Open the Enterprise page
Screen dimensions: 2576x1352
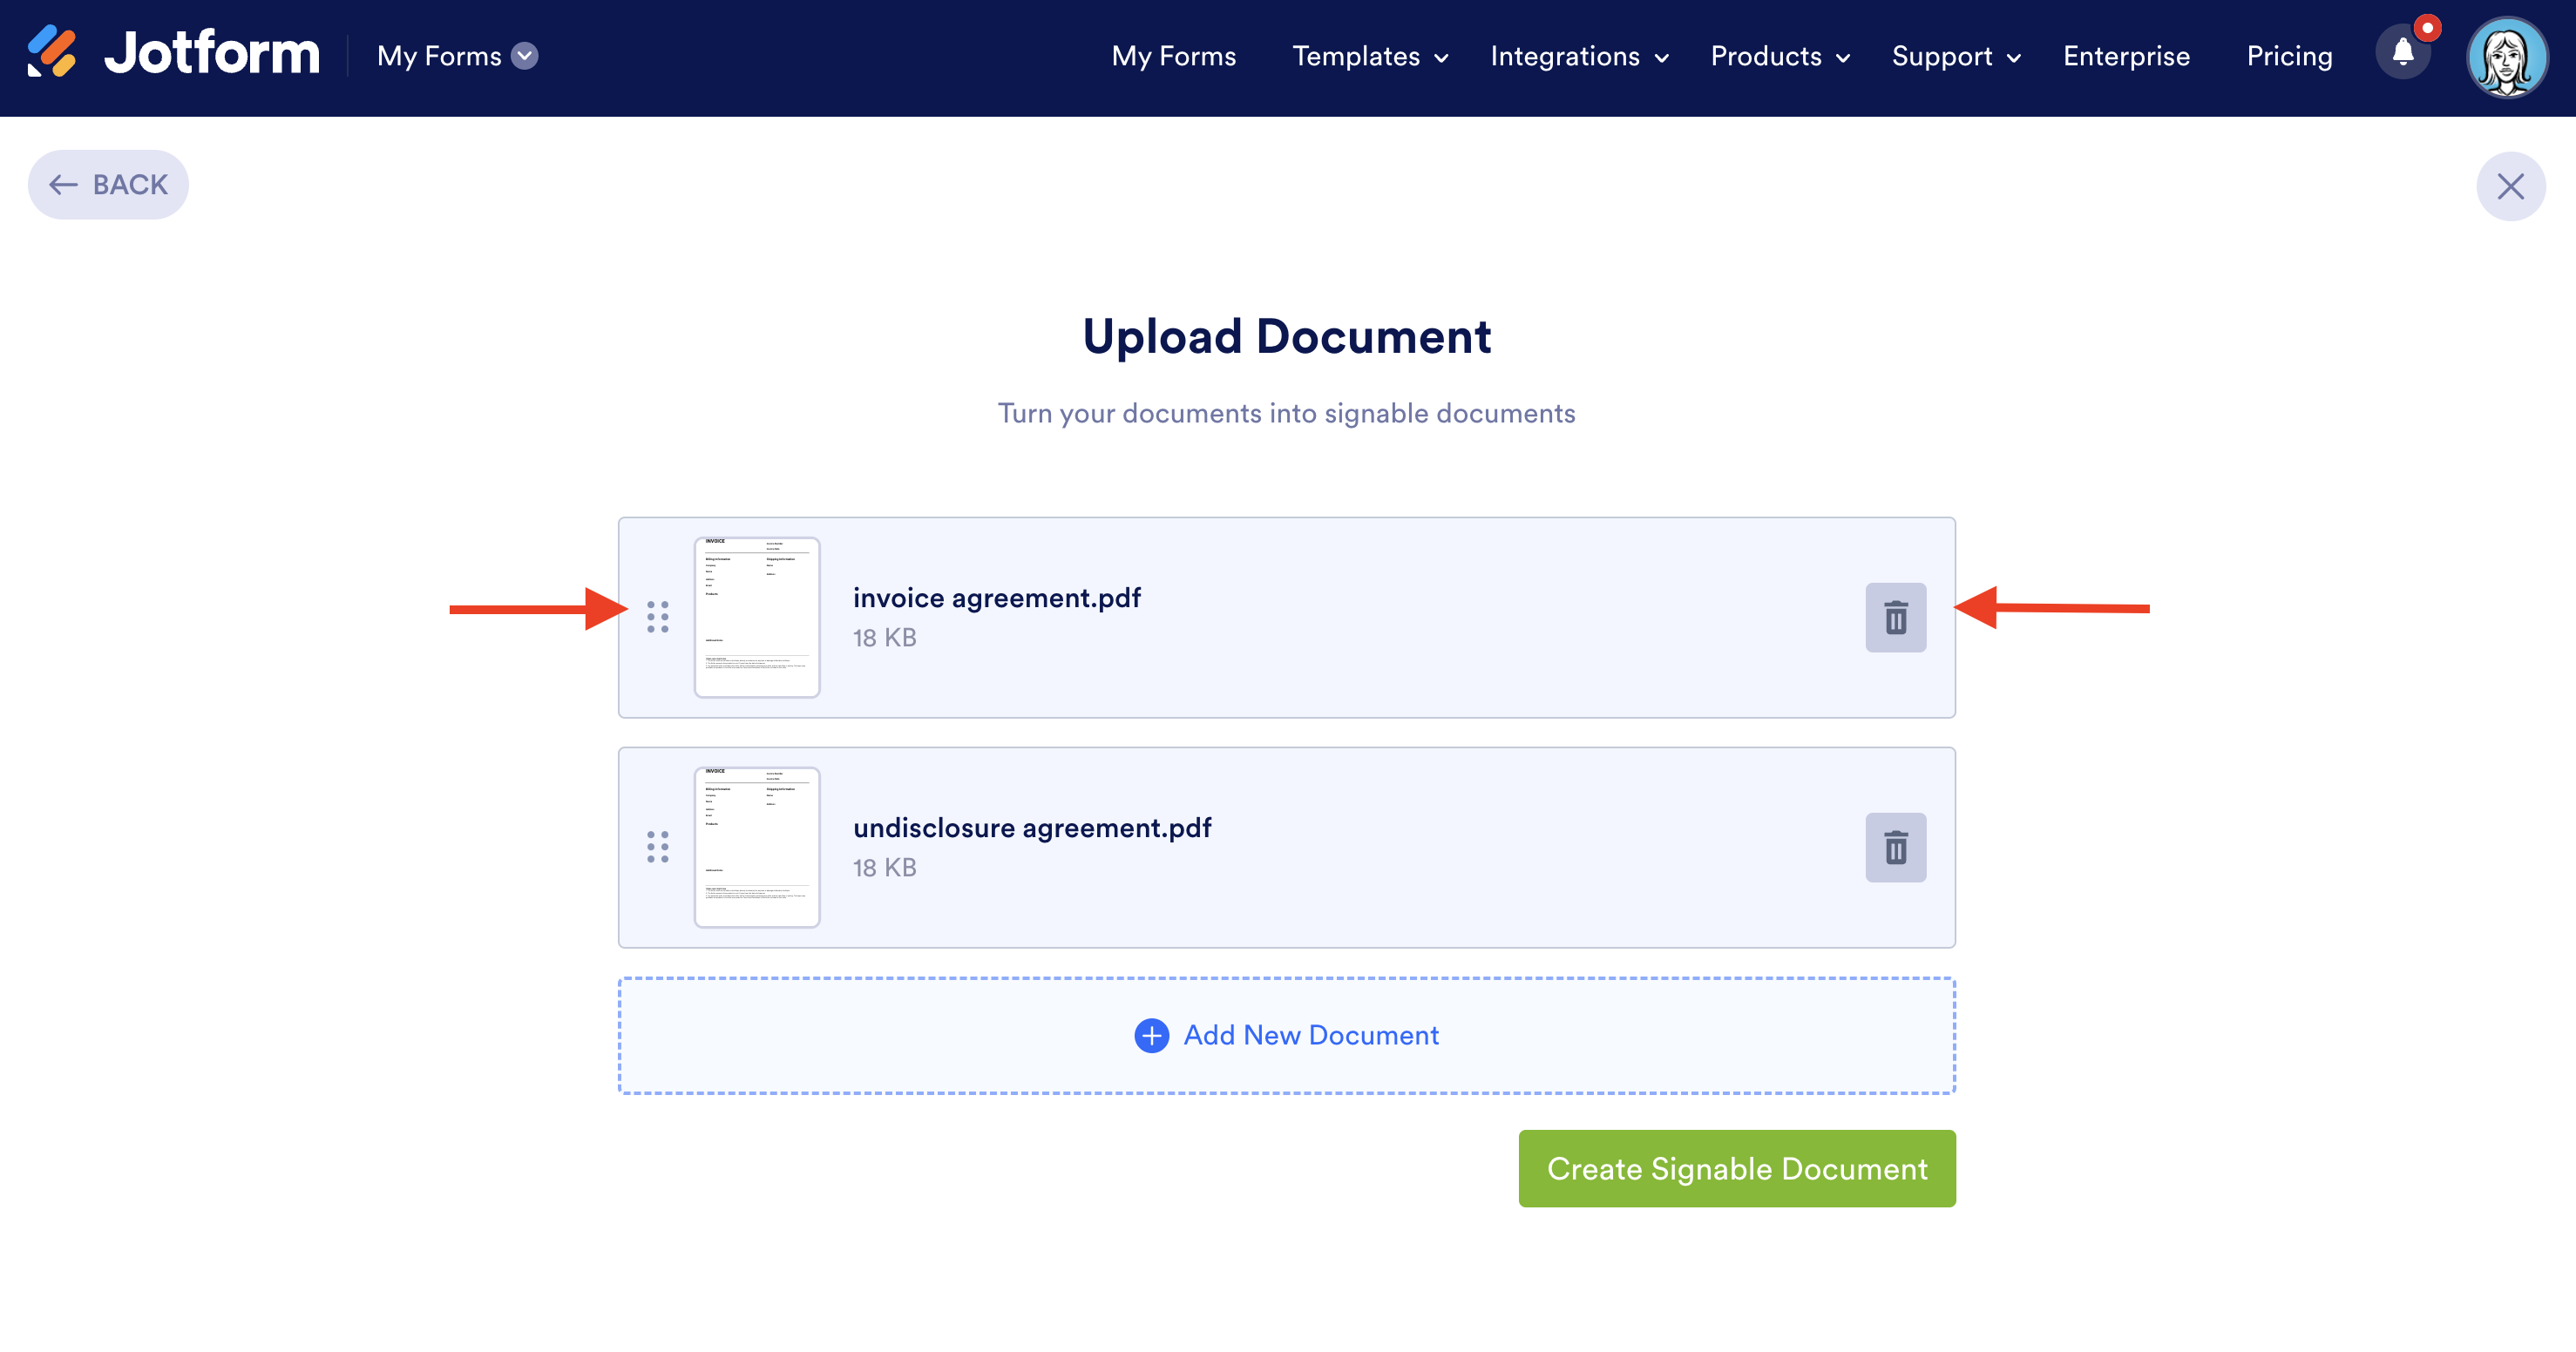pos(2126,56)
